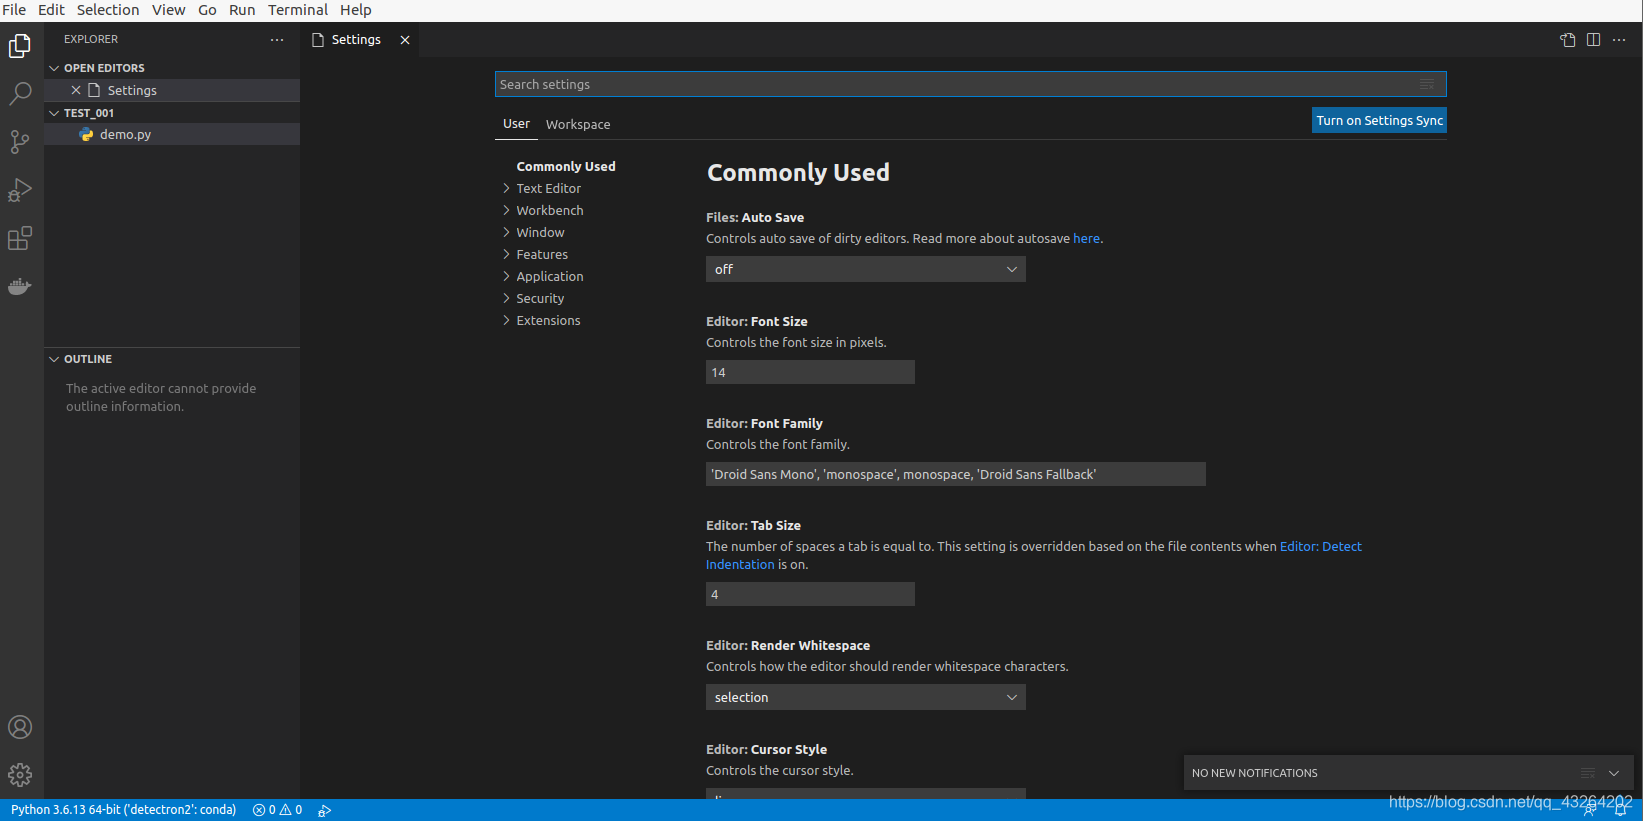Viewport: 1643px width, 821px height.
Task: Open the Manage gear icon
Action: [20, 775]
